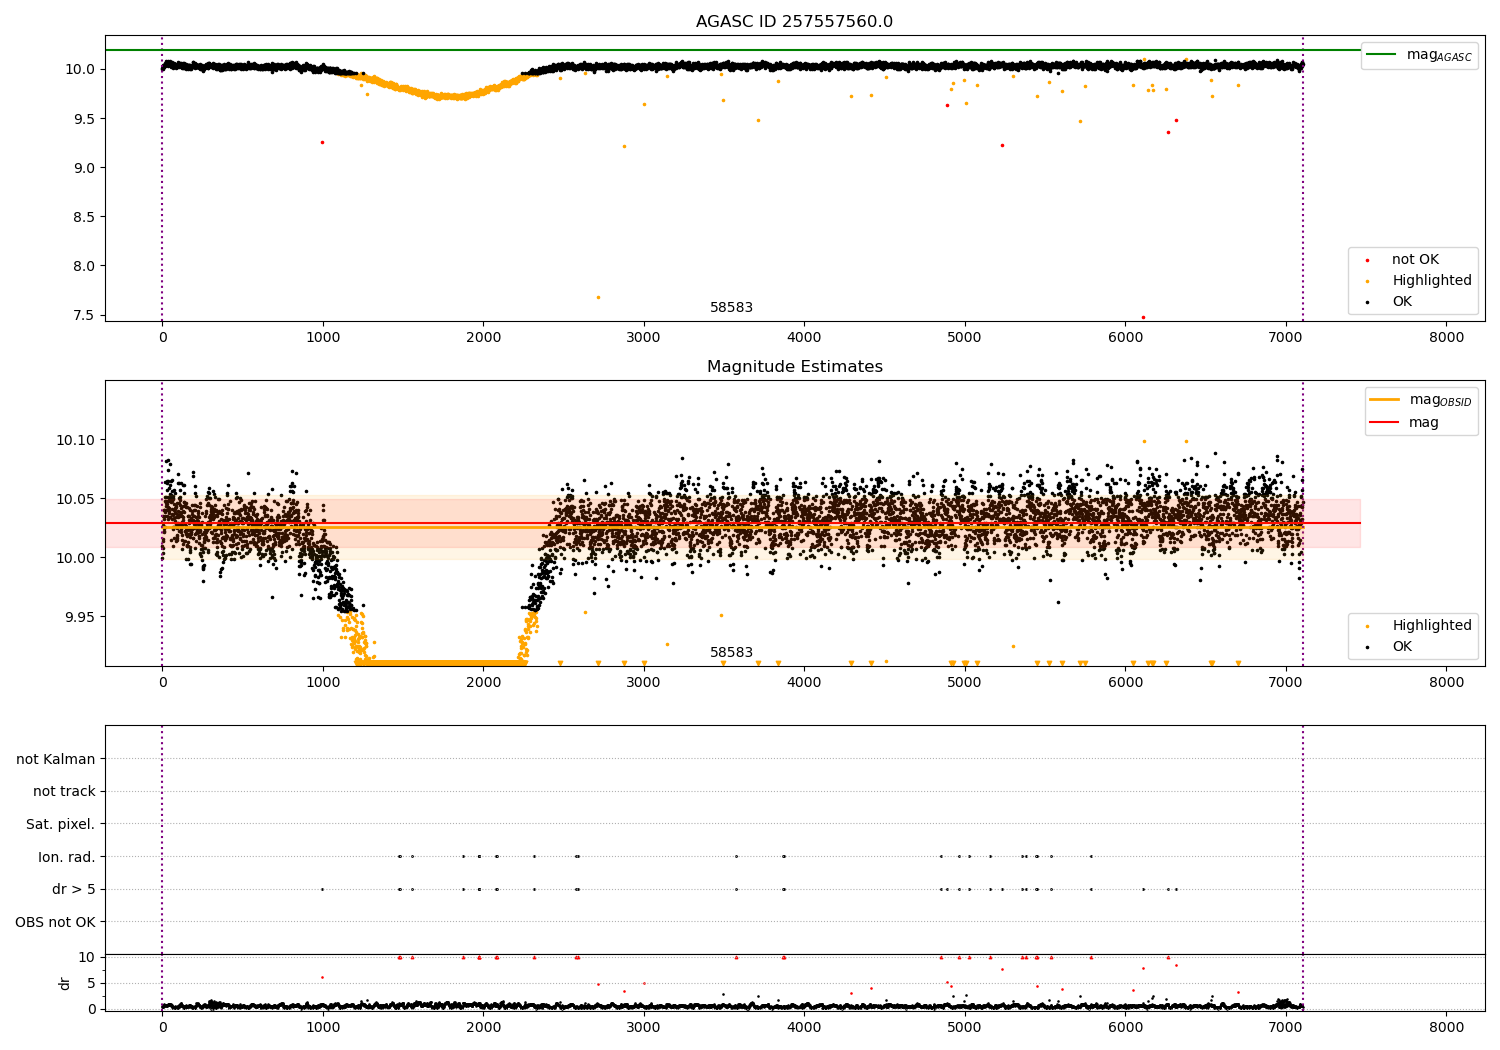This screenshot has height=1050, width=1500.
Task: Click the '9.0' y tick in top plot
Action: (x=82, y=167)
